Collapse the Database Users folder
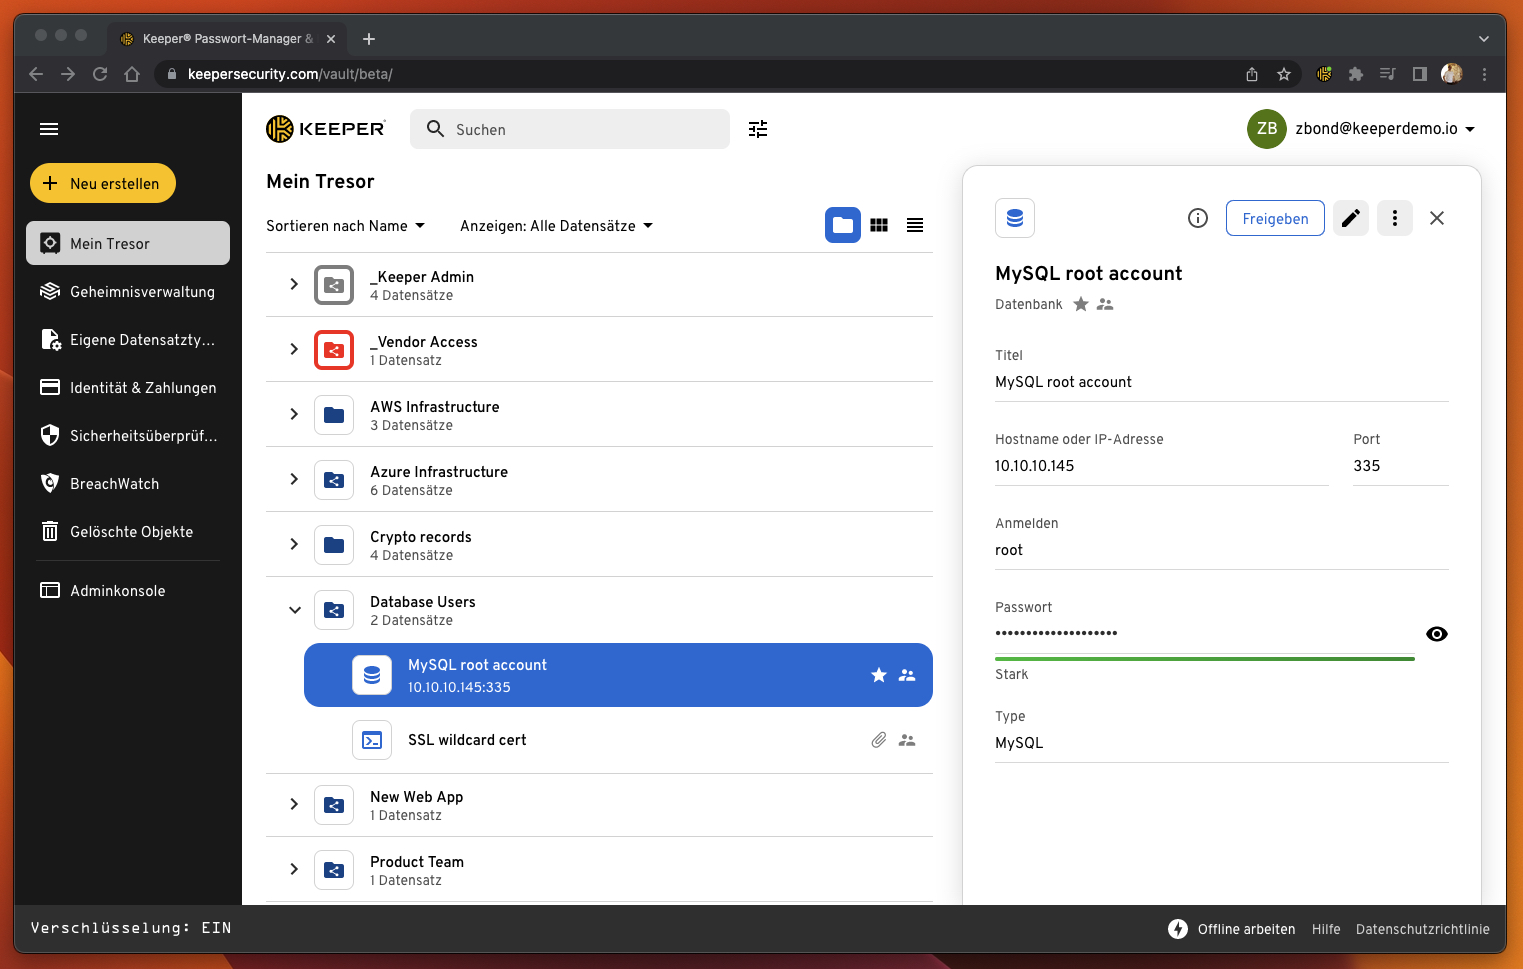Image resolution: width=1523 pixels, height=969 pixels. pyautogui.click(x=295, y=610)
